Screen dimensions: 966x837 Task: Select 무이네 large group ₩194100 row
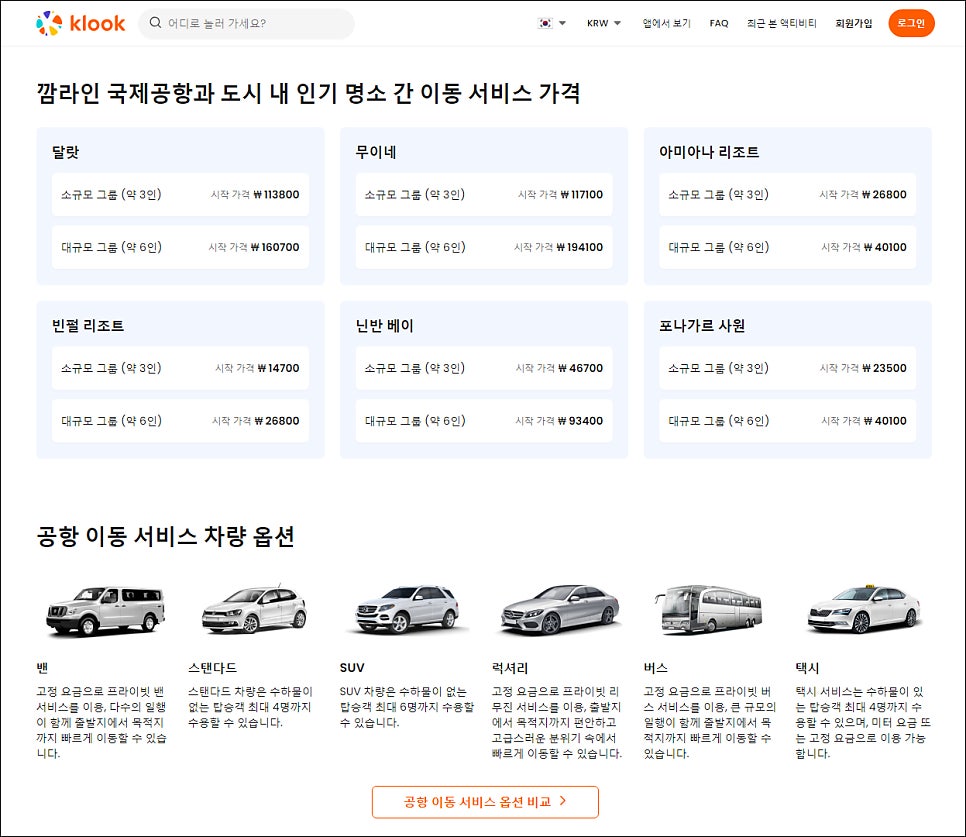pyautogui.click(x=484, y=247)
